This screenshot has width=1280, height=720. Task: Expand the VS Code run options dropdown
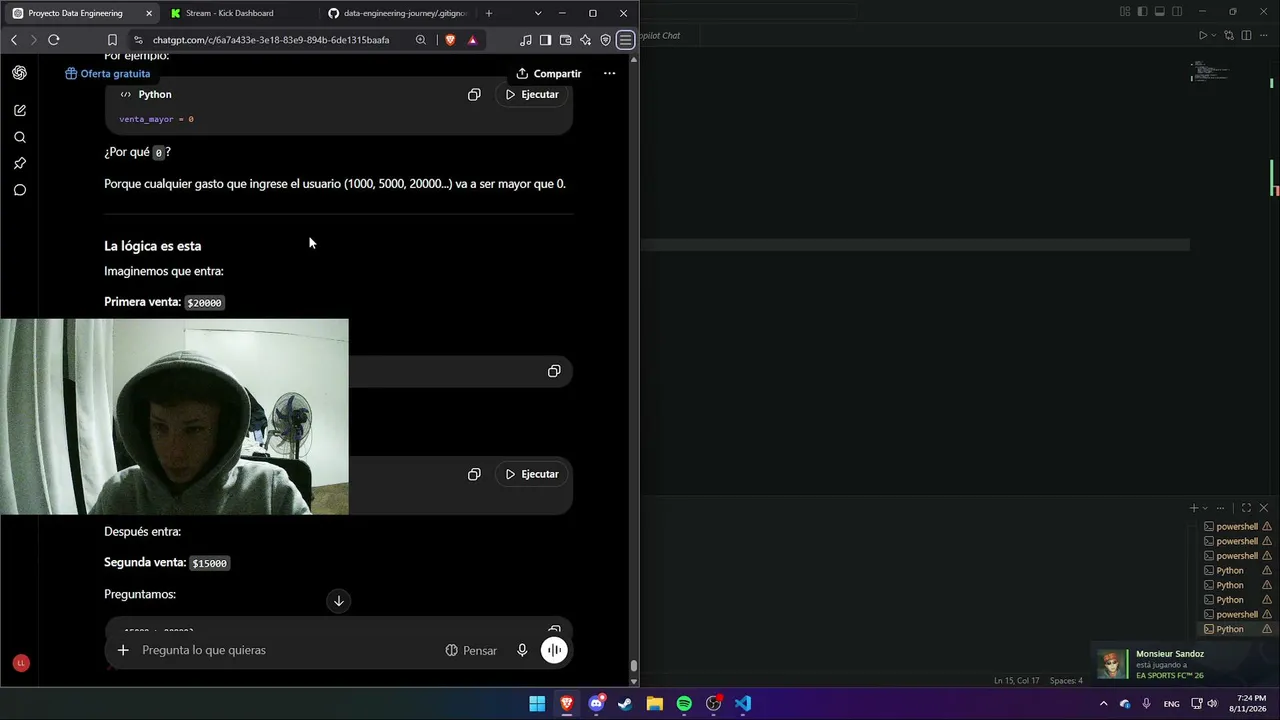(x=1214, y=35)
